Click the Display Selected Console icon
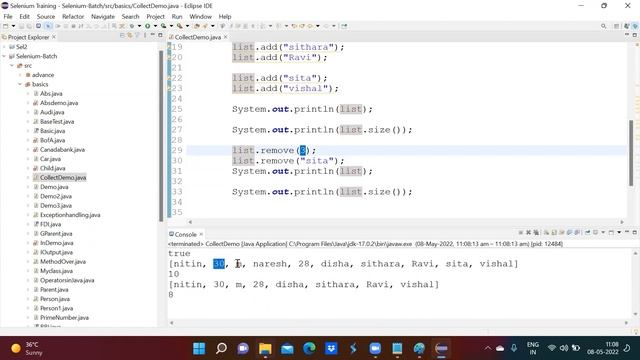The height and width of the screenshot is (360, 640). (x=595, y=232)
